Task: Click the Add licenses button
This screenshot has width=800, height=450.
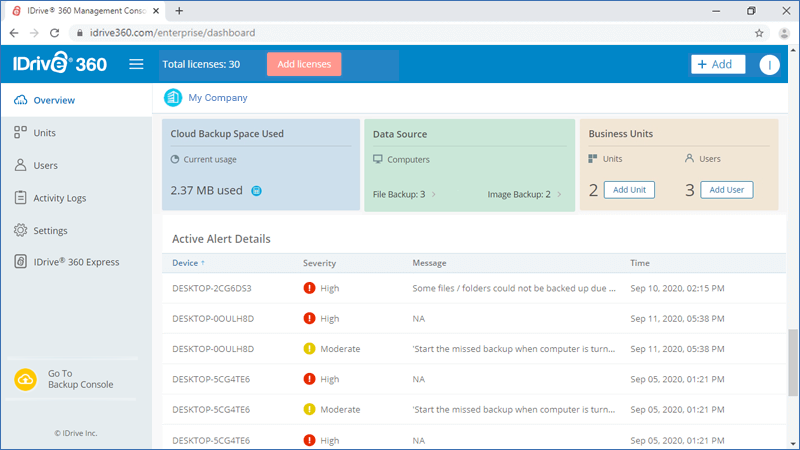Action: pyautogui.click(x=304, y=64)
